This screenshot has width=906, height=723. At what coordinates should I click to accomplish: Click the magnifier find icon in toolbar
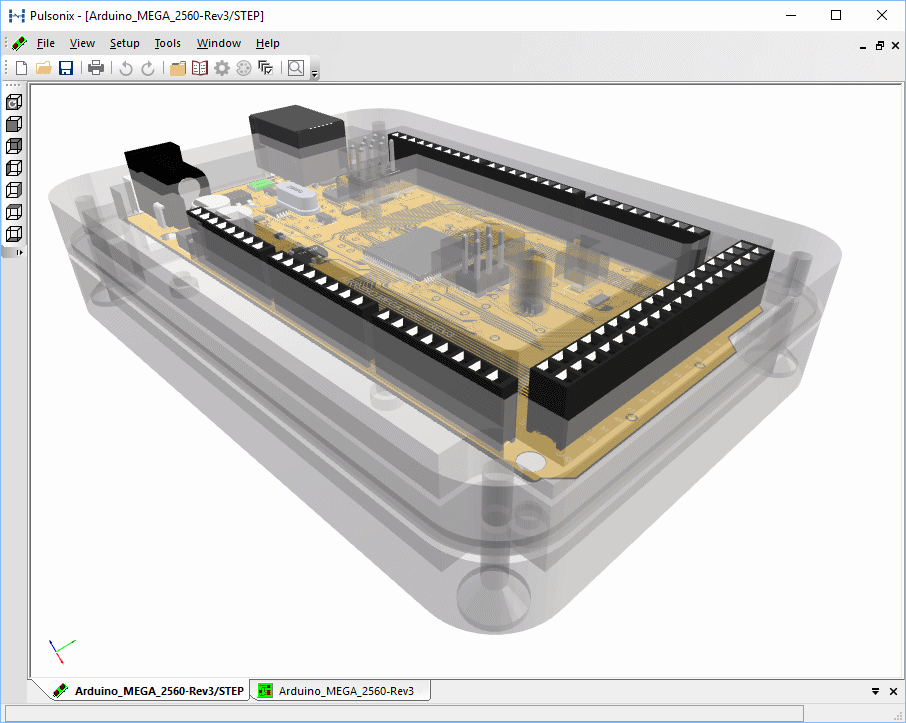coord(296,68)
